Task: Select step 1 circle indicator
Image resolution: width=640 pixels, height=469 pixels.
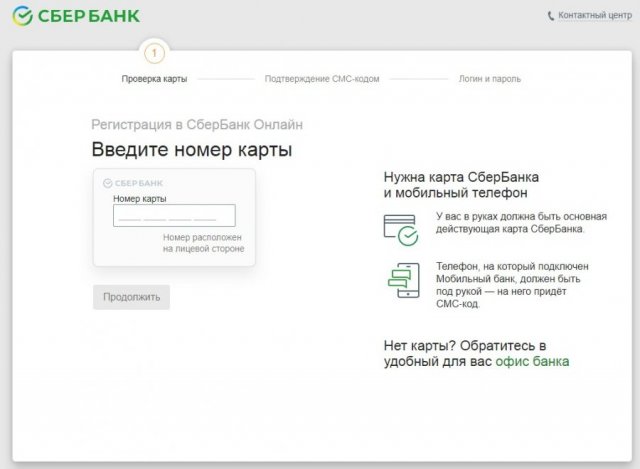Action: pyautogui.click(x=154, y=53)
